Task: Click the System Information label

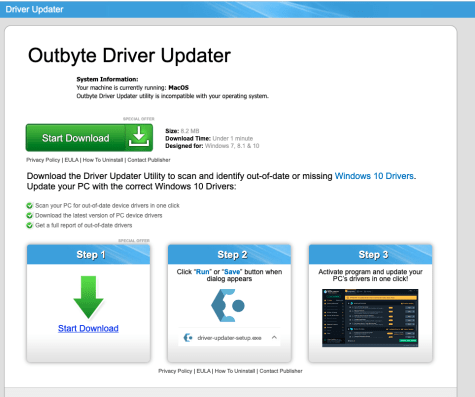Action: pos(107,79)
